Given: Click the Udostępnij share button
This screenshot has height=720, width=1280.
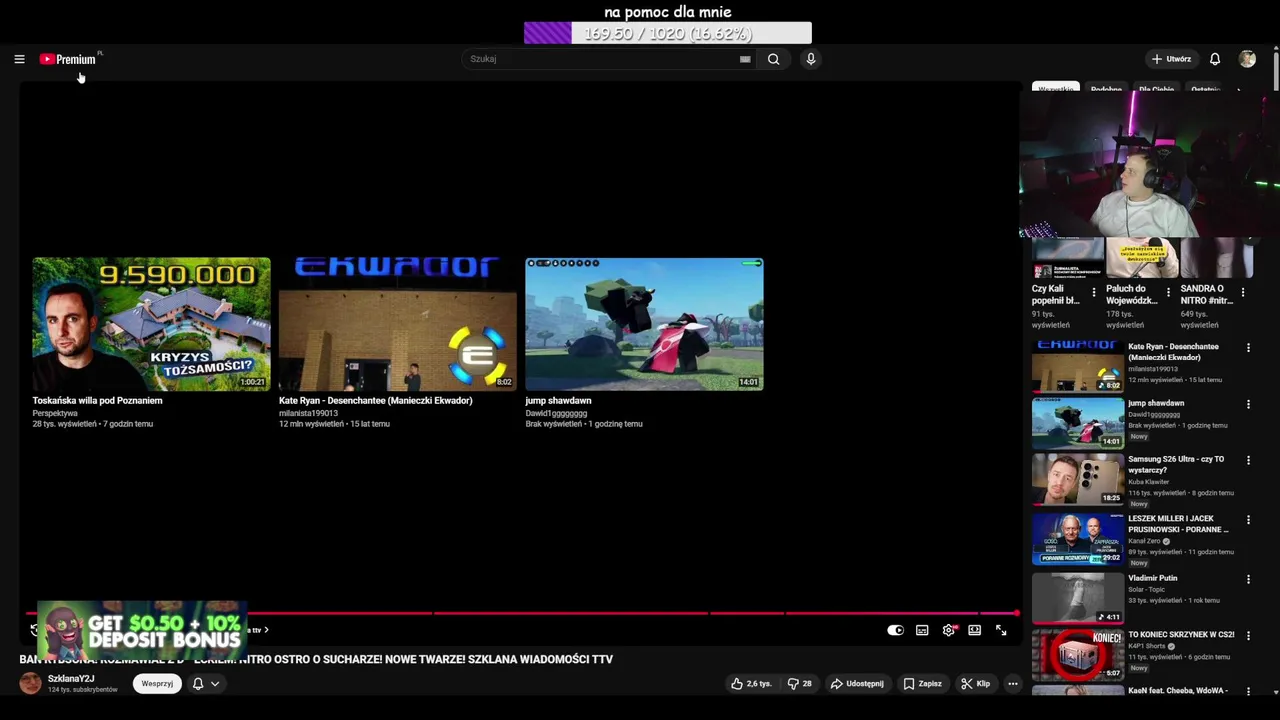Looking at the screenshot, I should (x=857, y=684).
